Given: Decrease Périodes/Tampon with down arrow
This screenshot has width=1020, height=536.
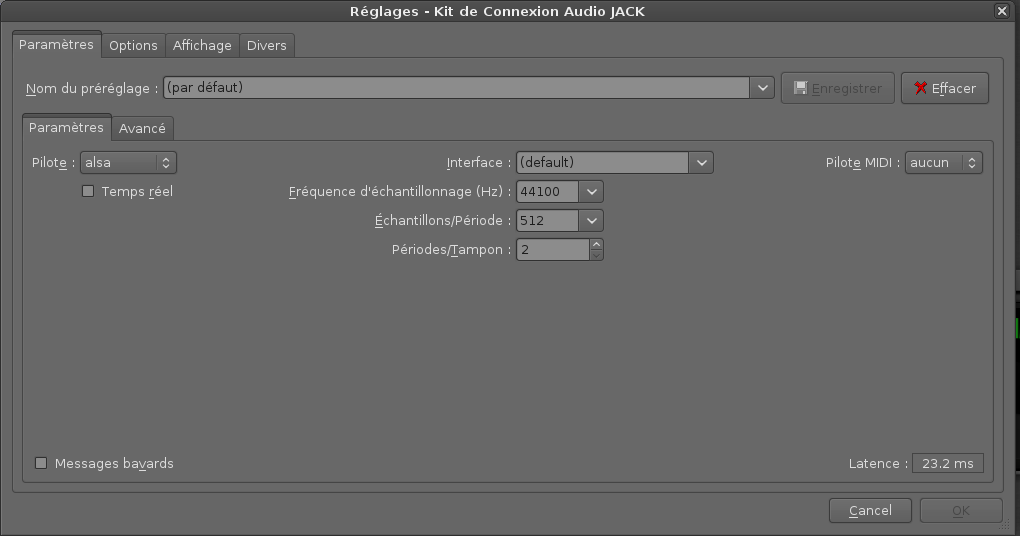Looking at the screenshot, I should [597, 255].
